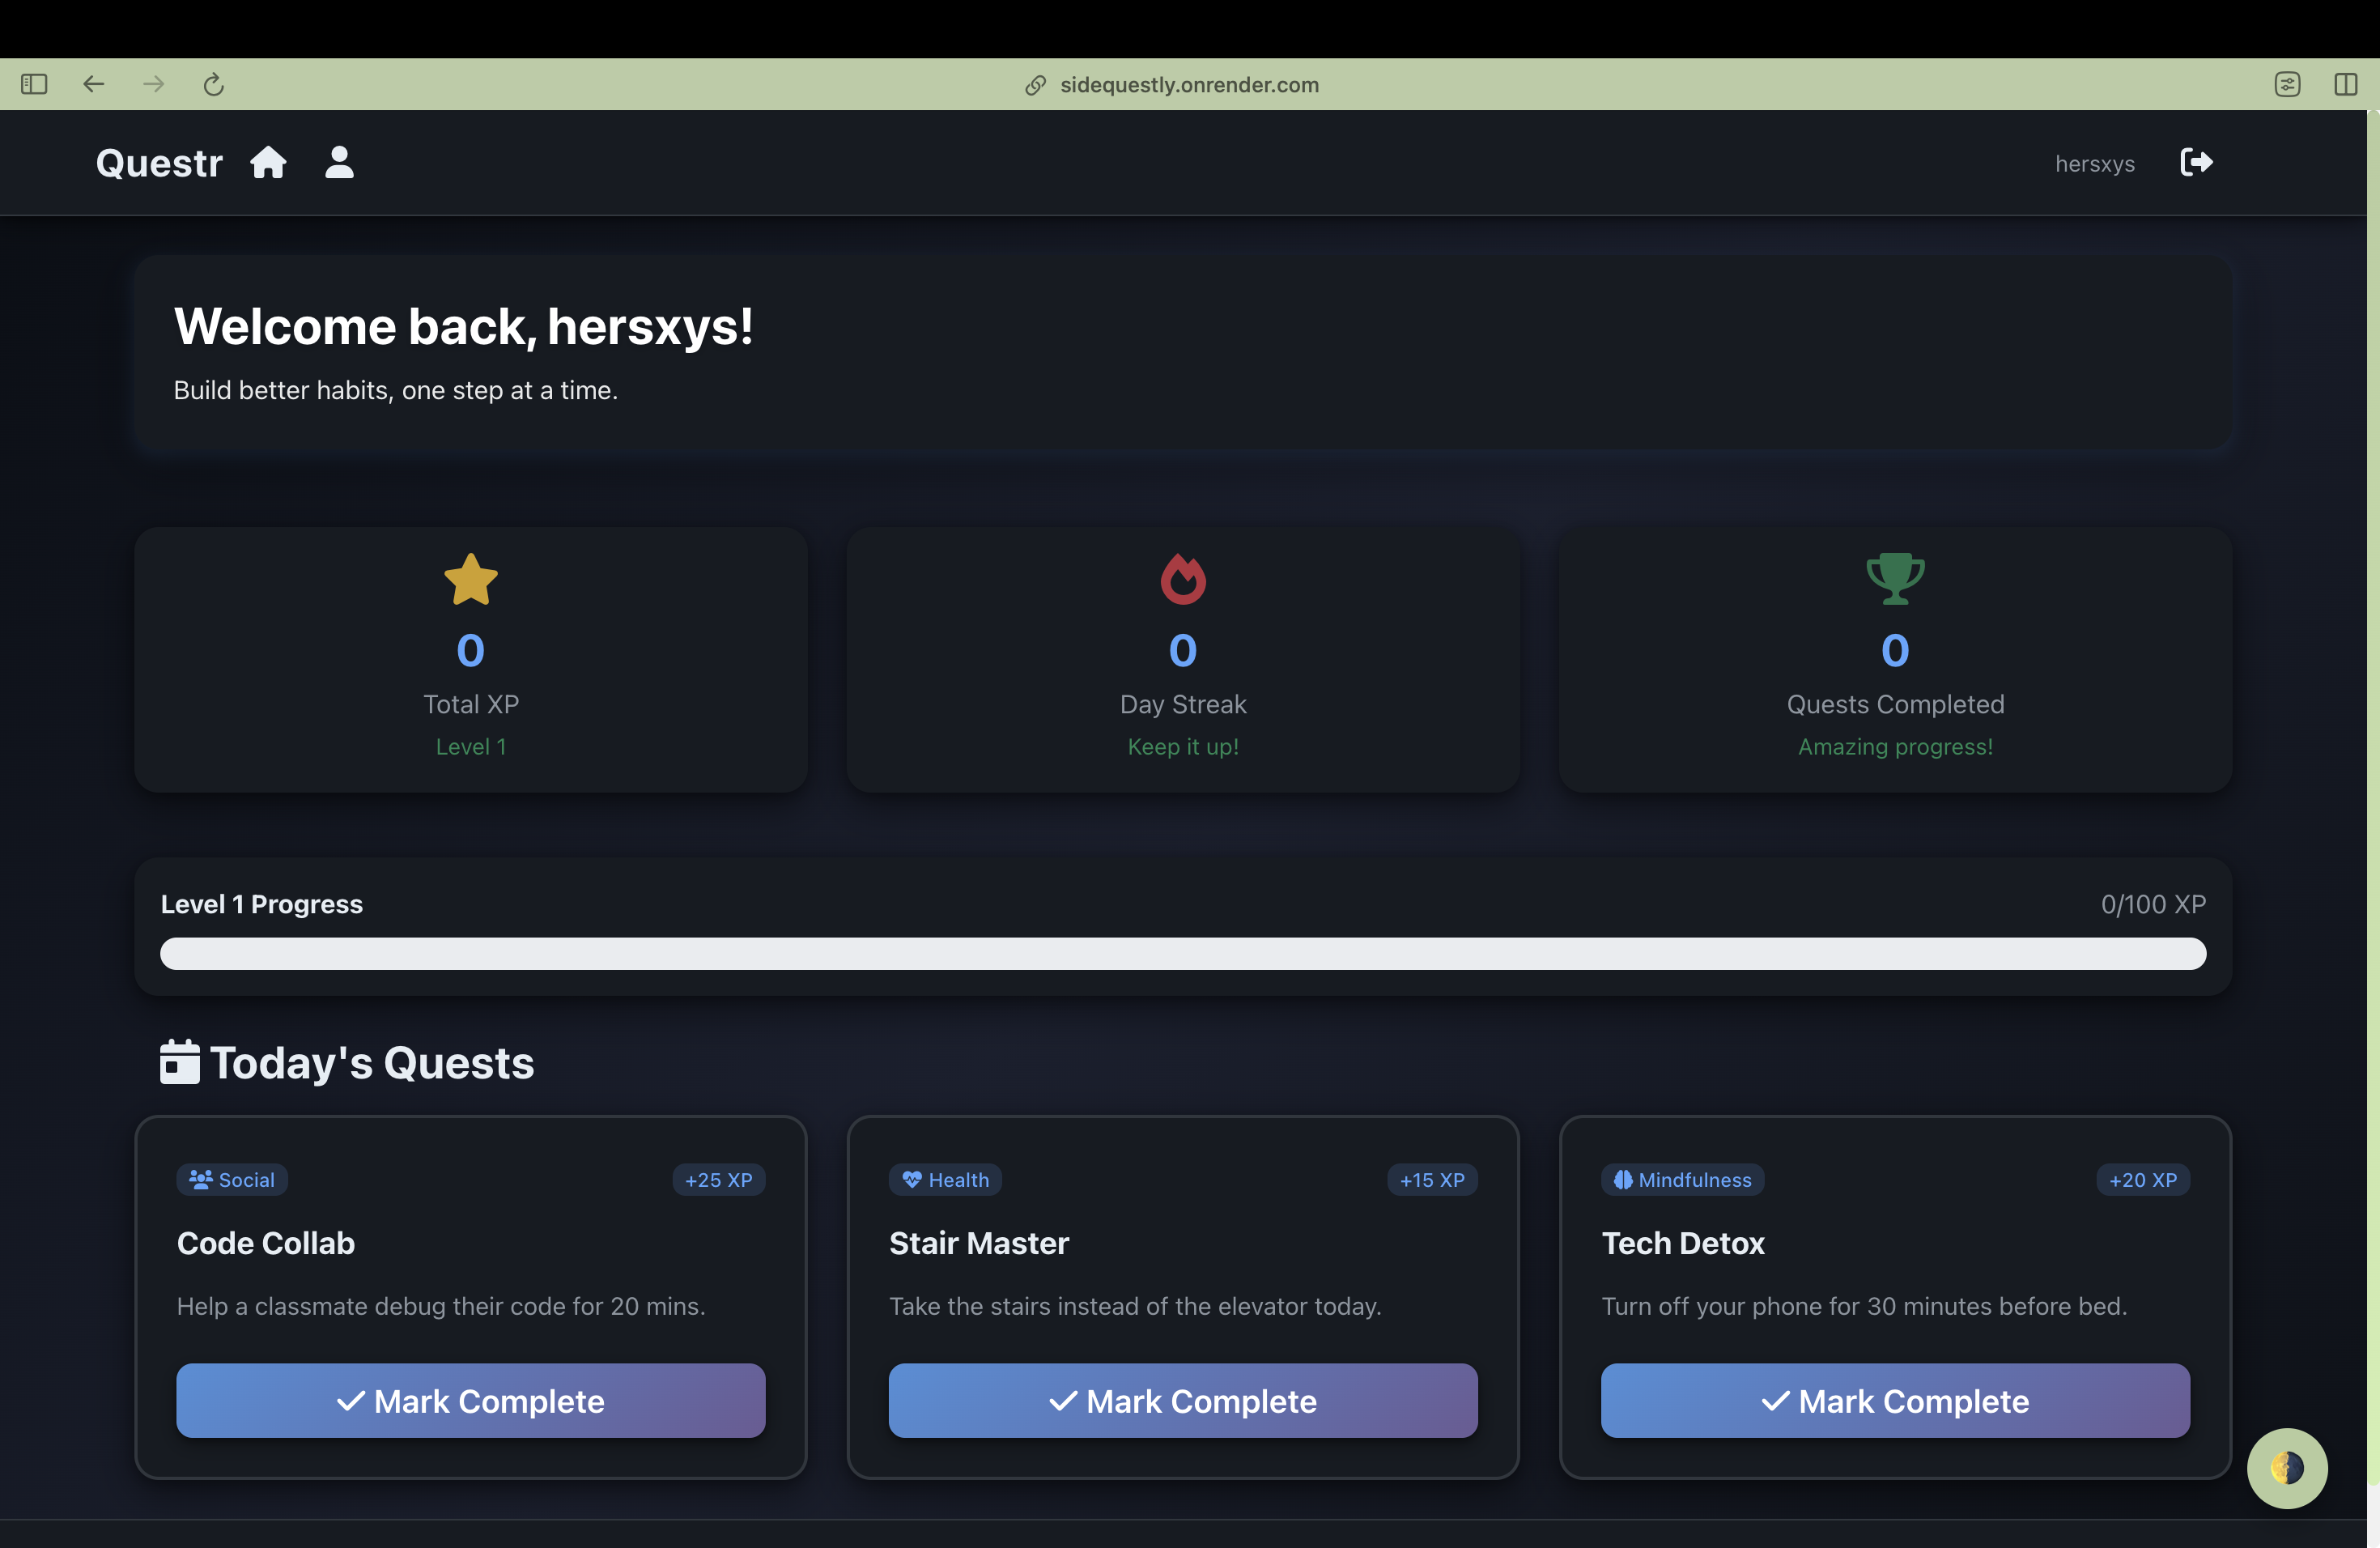2380x1548 pixels.
Task: Click the flame Day Streak icon
Action: tap(1183, 579)
